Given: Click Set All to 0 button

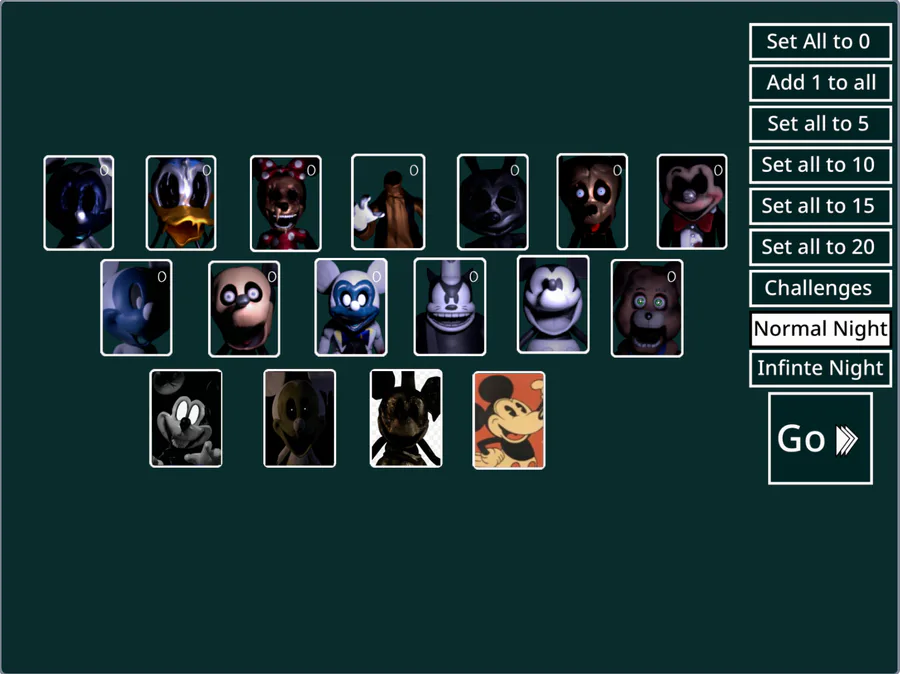Looking at the screenshot, I should pos(820,41).
